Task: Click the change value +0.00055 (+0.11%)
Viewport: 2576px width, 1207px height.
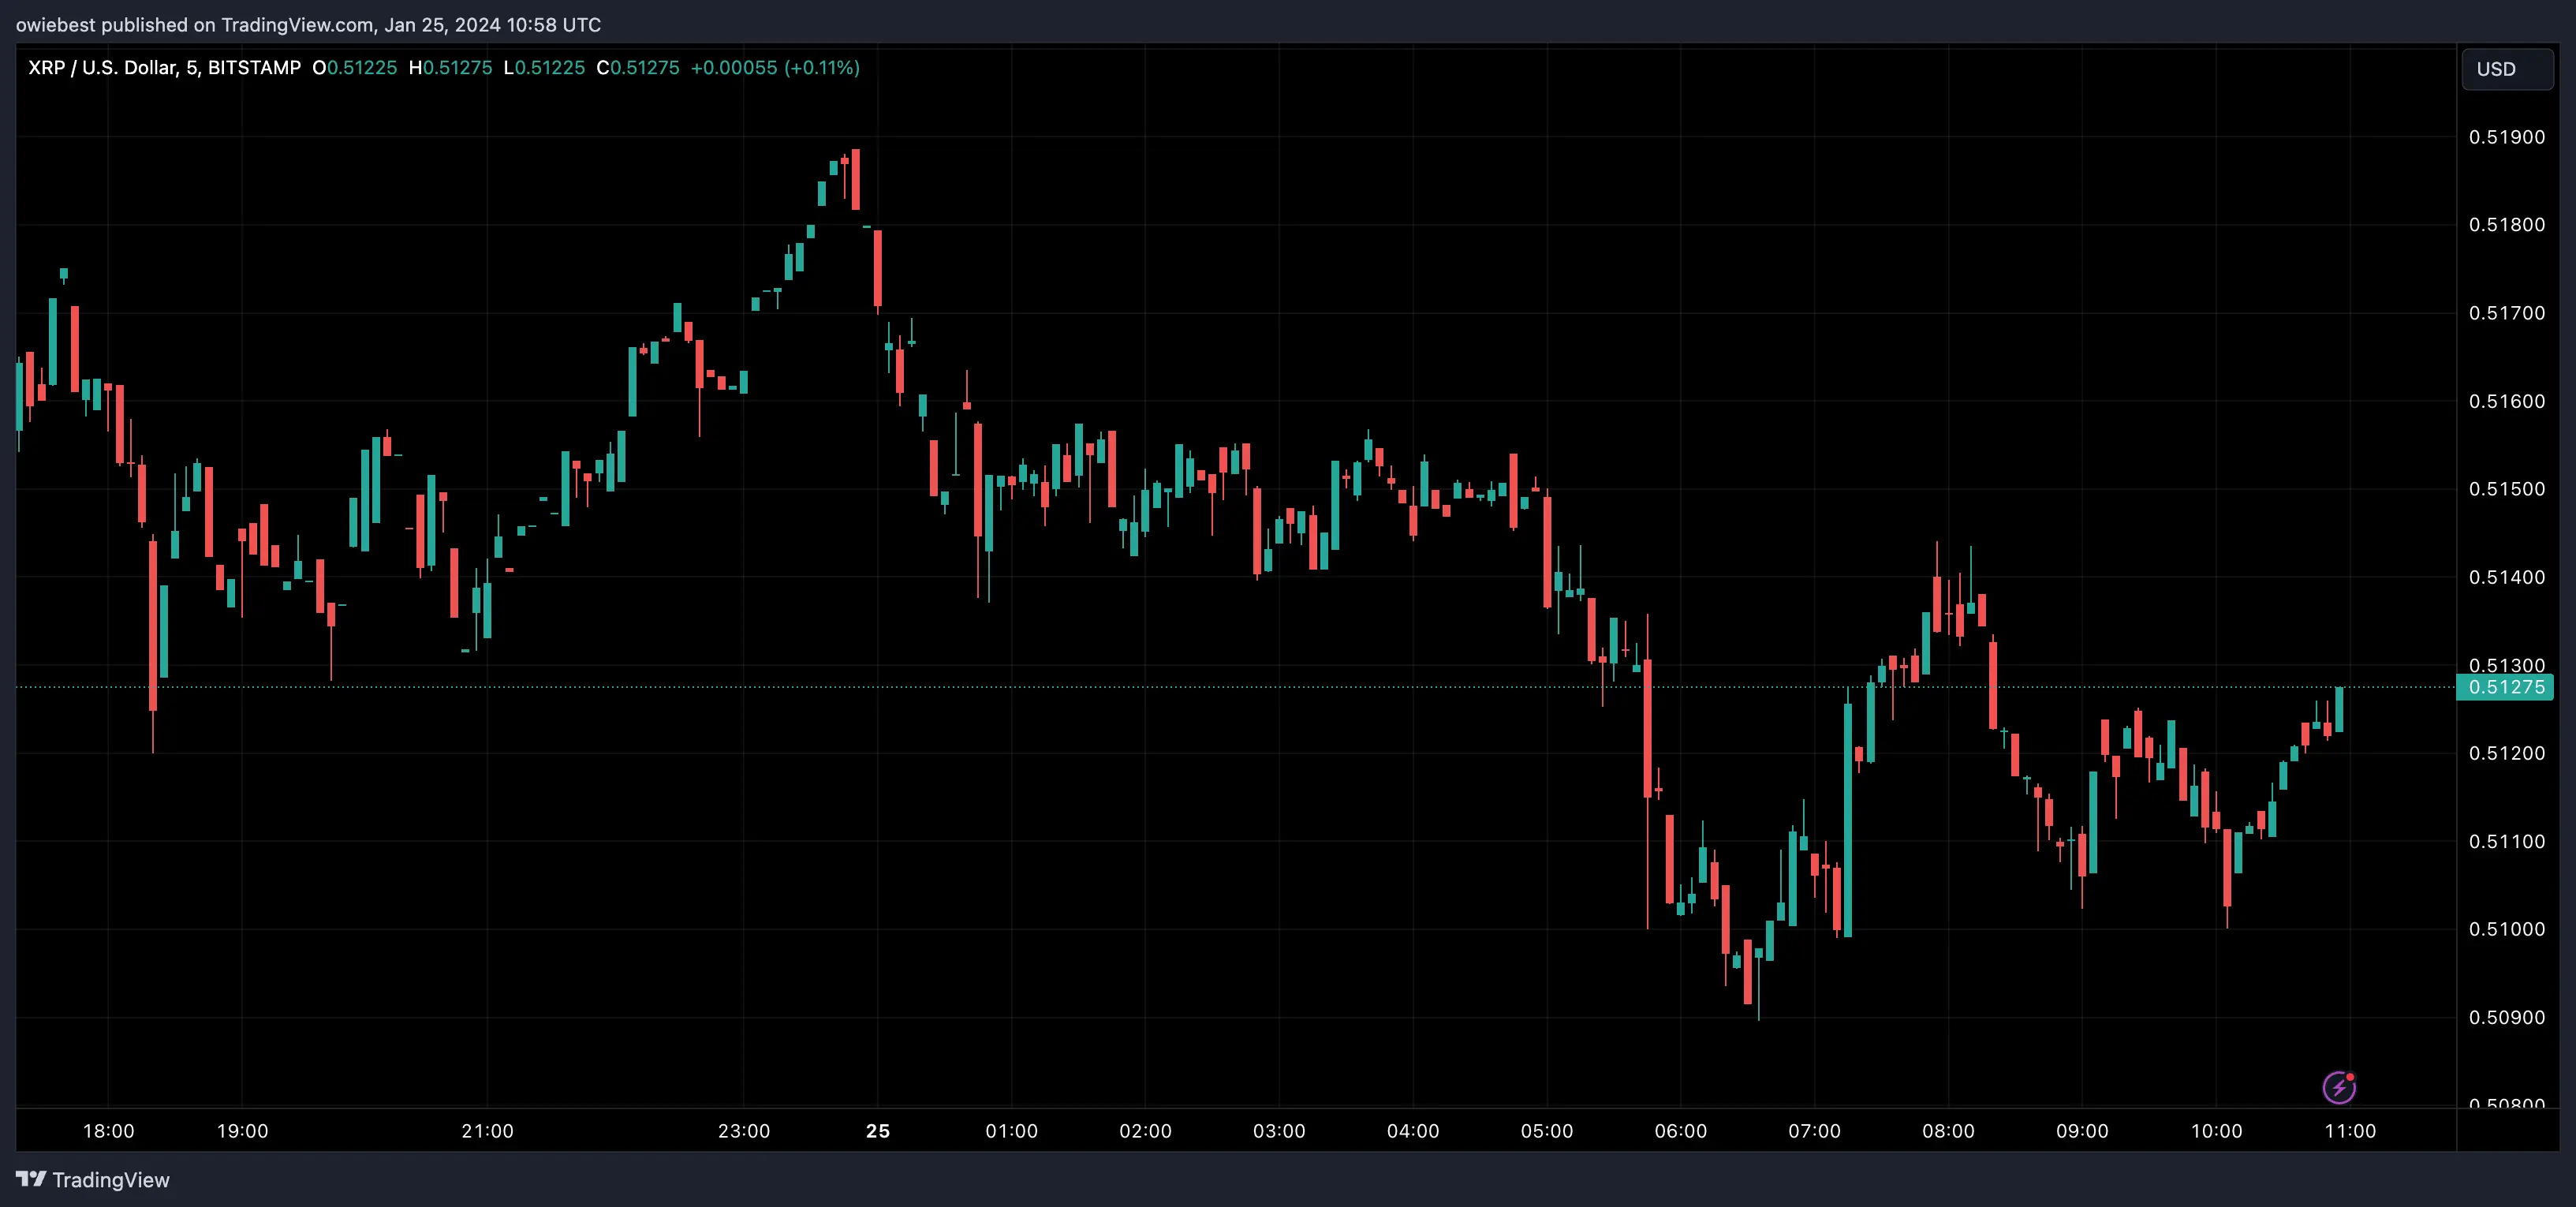Action: [775, 68]
